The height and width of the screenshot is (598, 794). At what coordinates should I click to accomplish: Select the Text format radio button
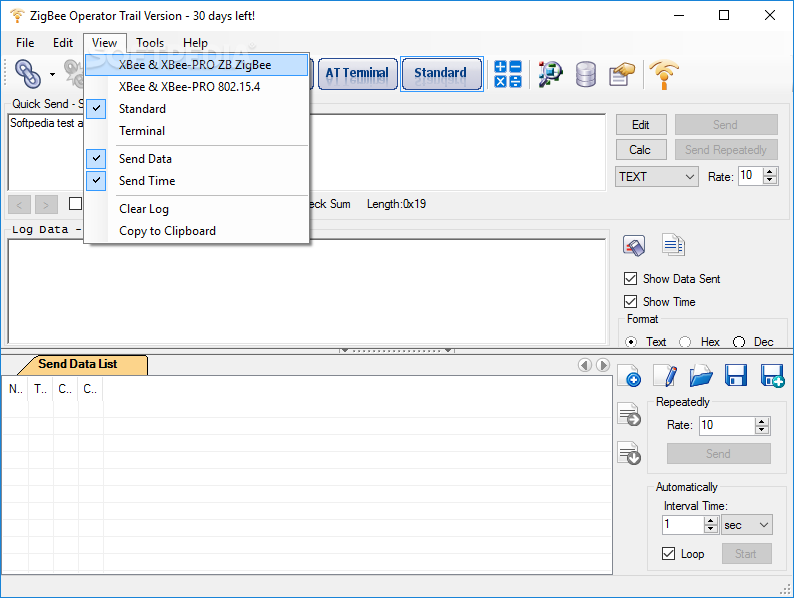(631, 342)
